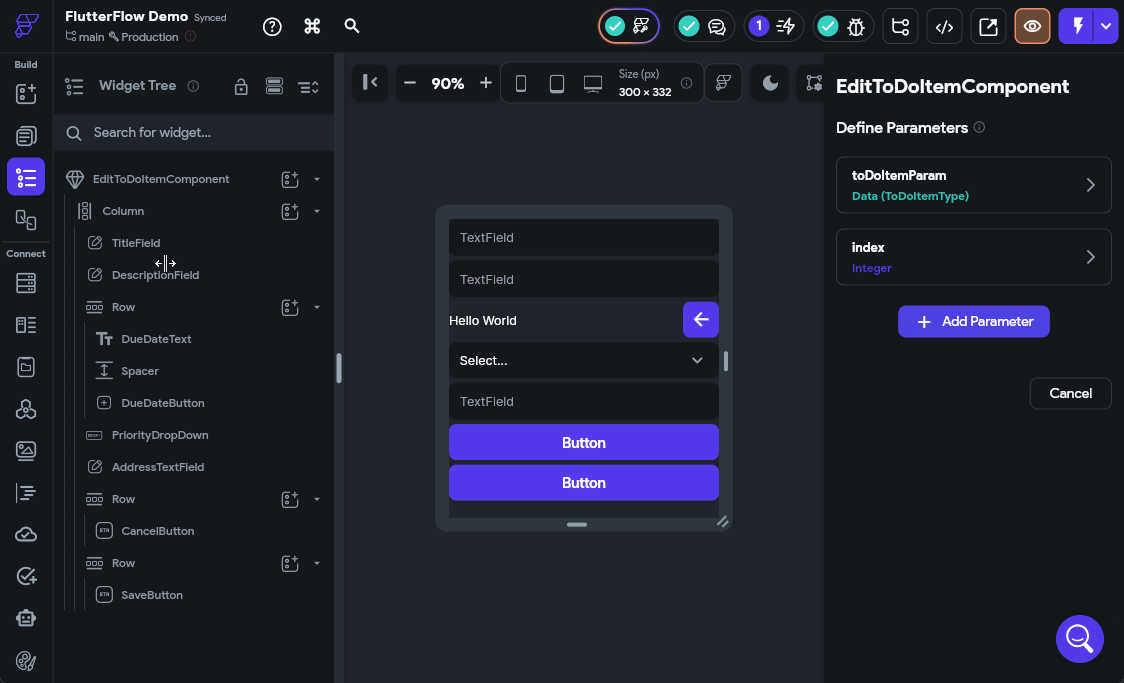This screenshot has height=683, width=1124.
Task: Open the data types sidebar icon
Action: coord(26,325)
